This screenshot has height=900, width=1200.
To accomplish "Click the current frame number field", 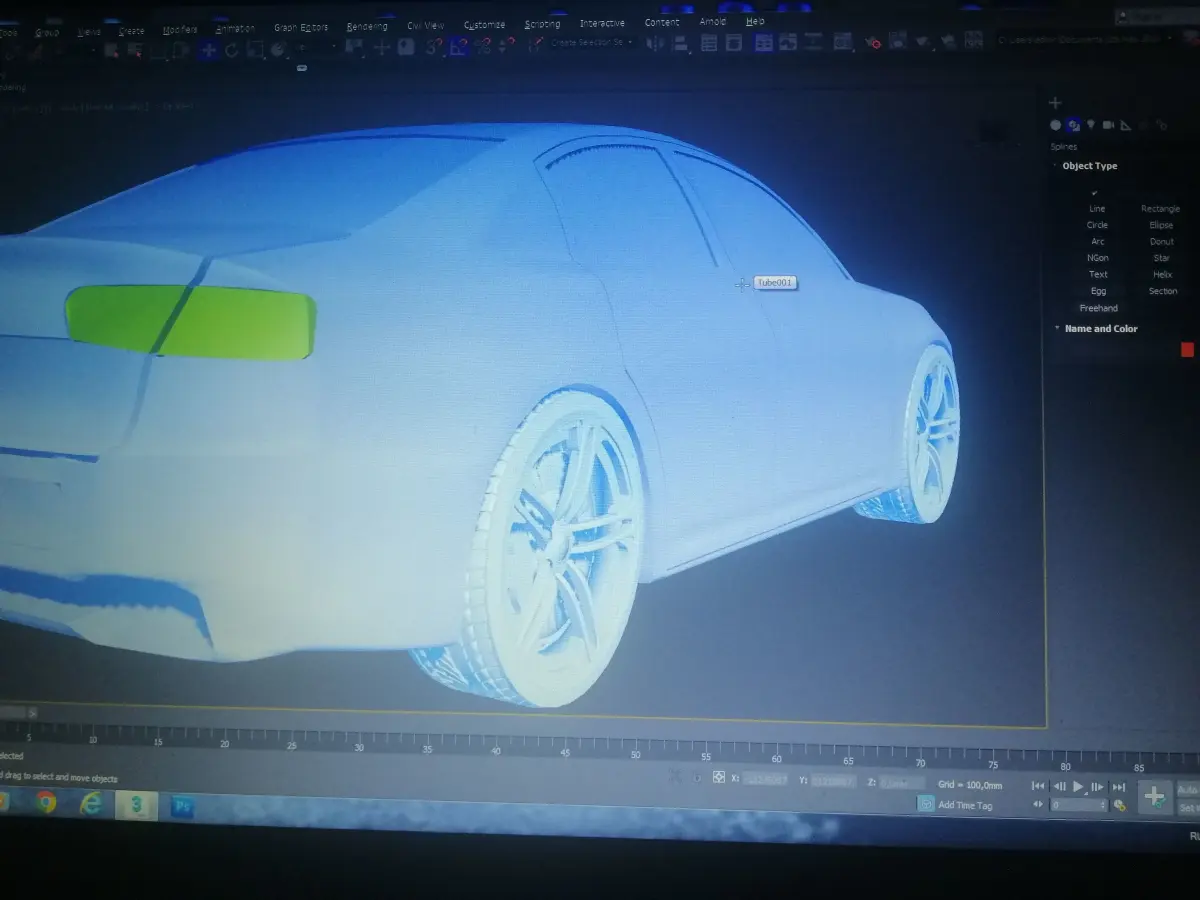I will click(x=1077, y=805).
